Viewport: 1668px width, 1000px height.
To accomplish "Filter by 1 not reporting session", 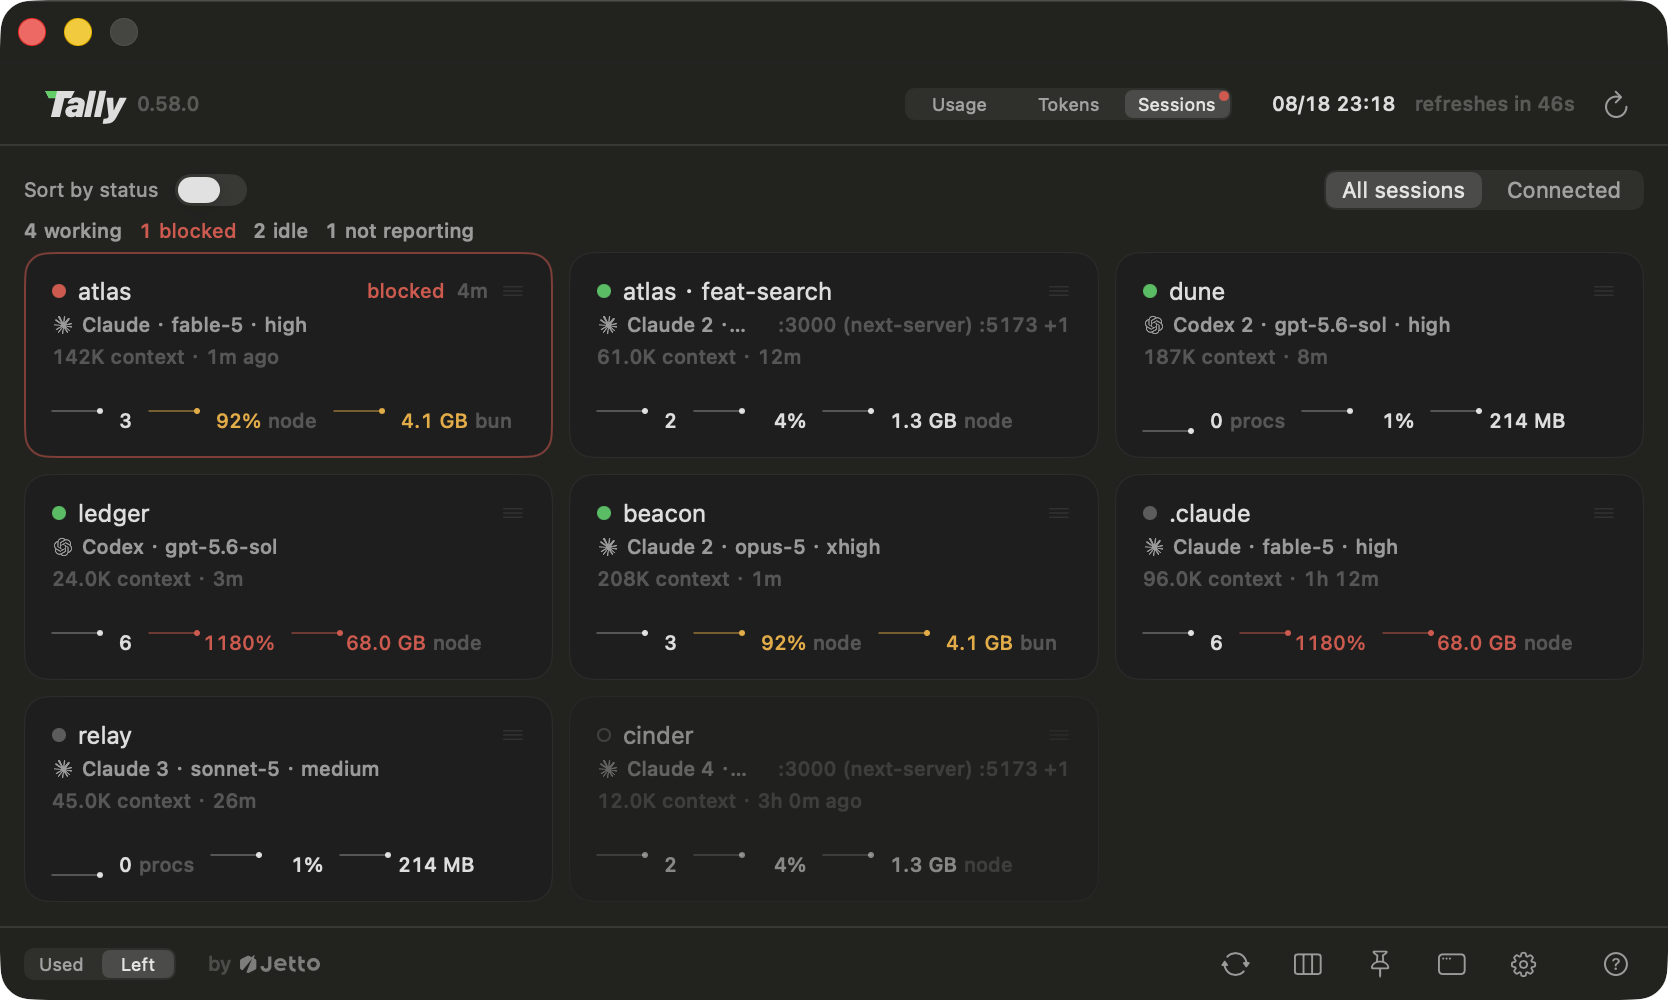I will 400,231.
